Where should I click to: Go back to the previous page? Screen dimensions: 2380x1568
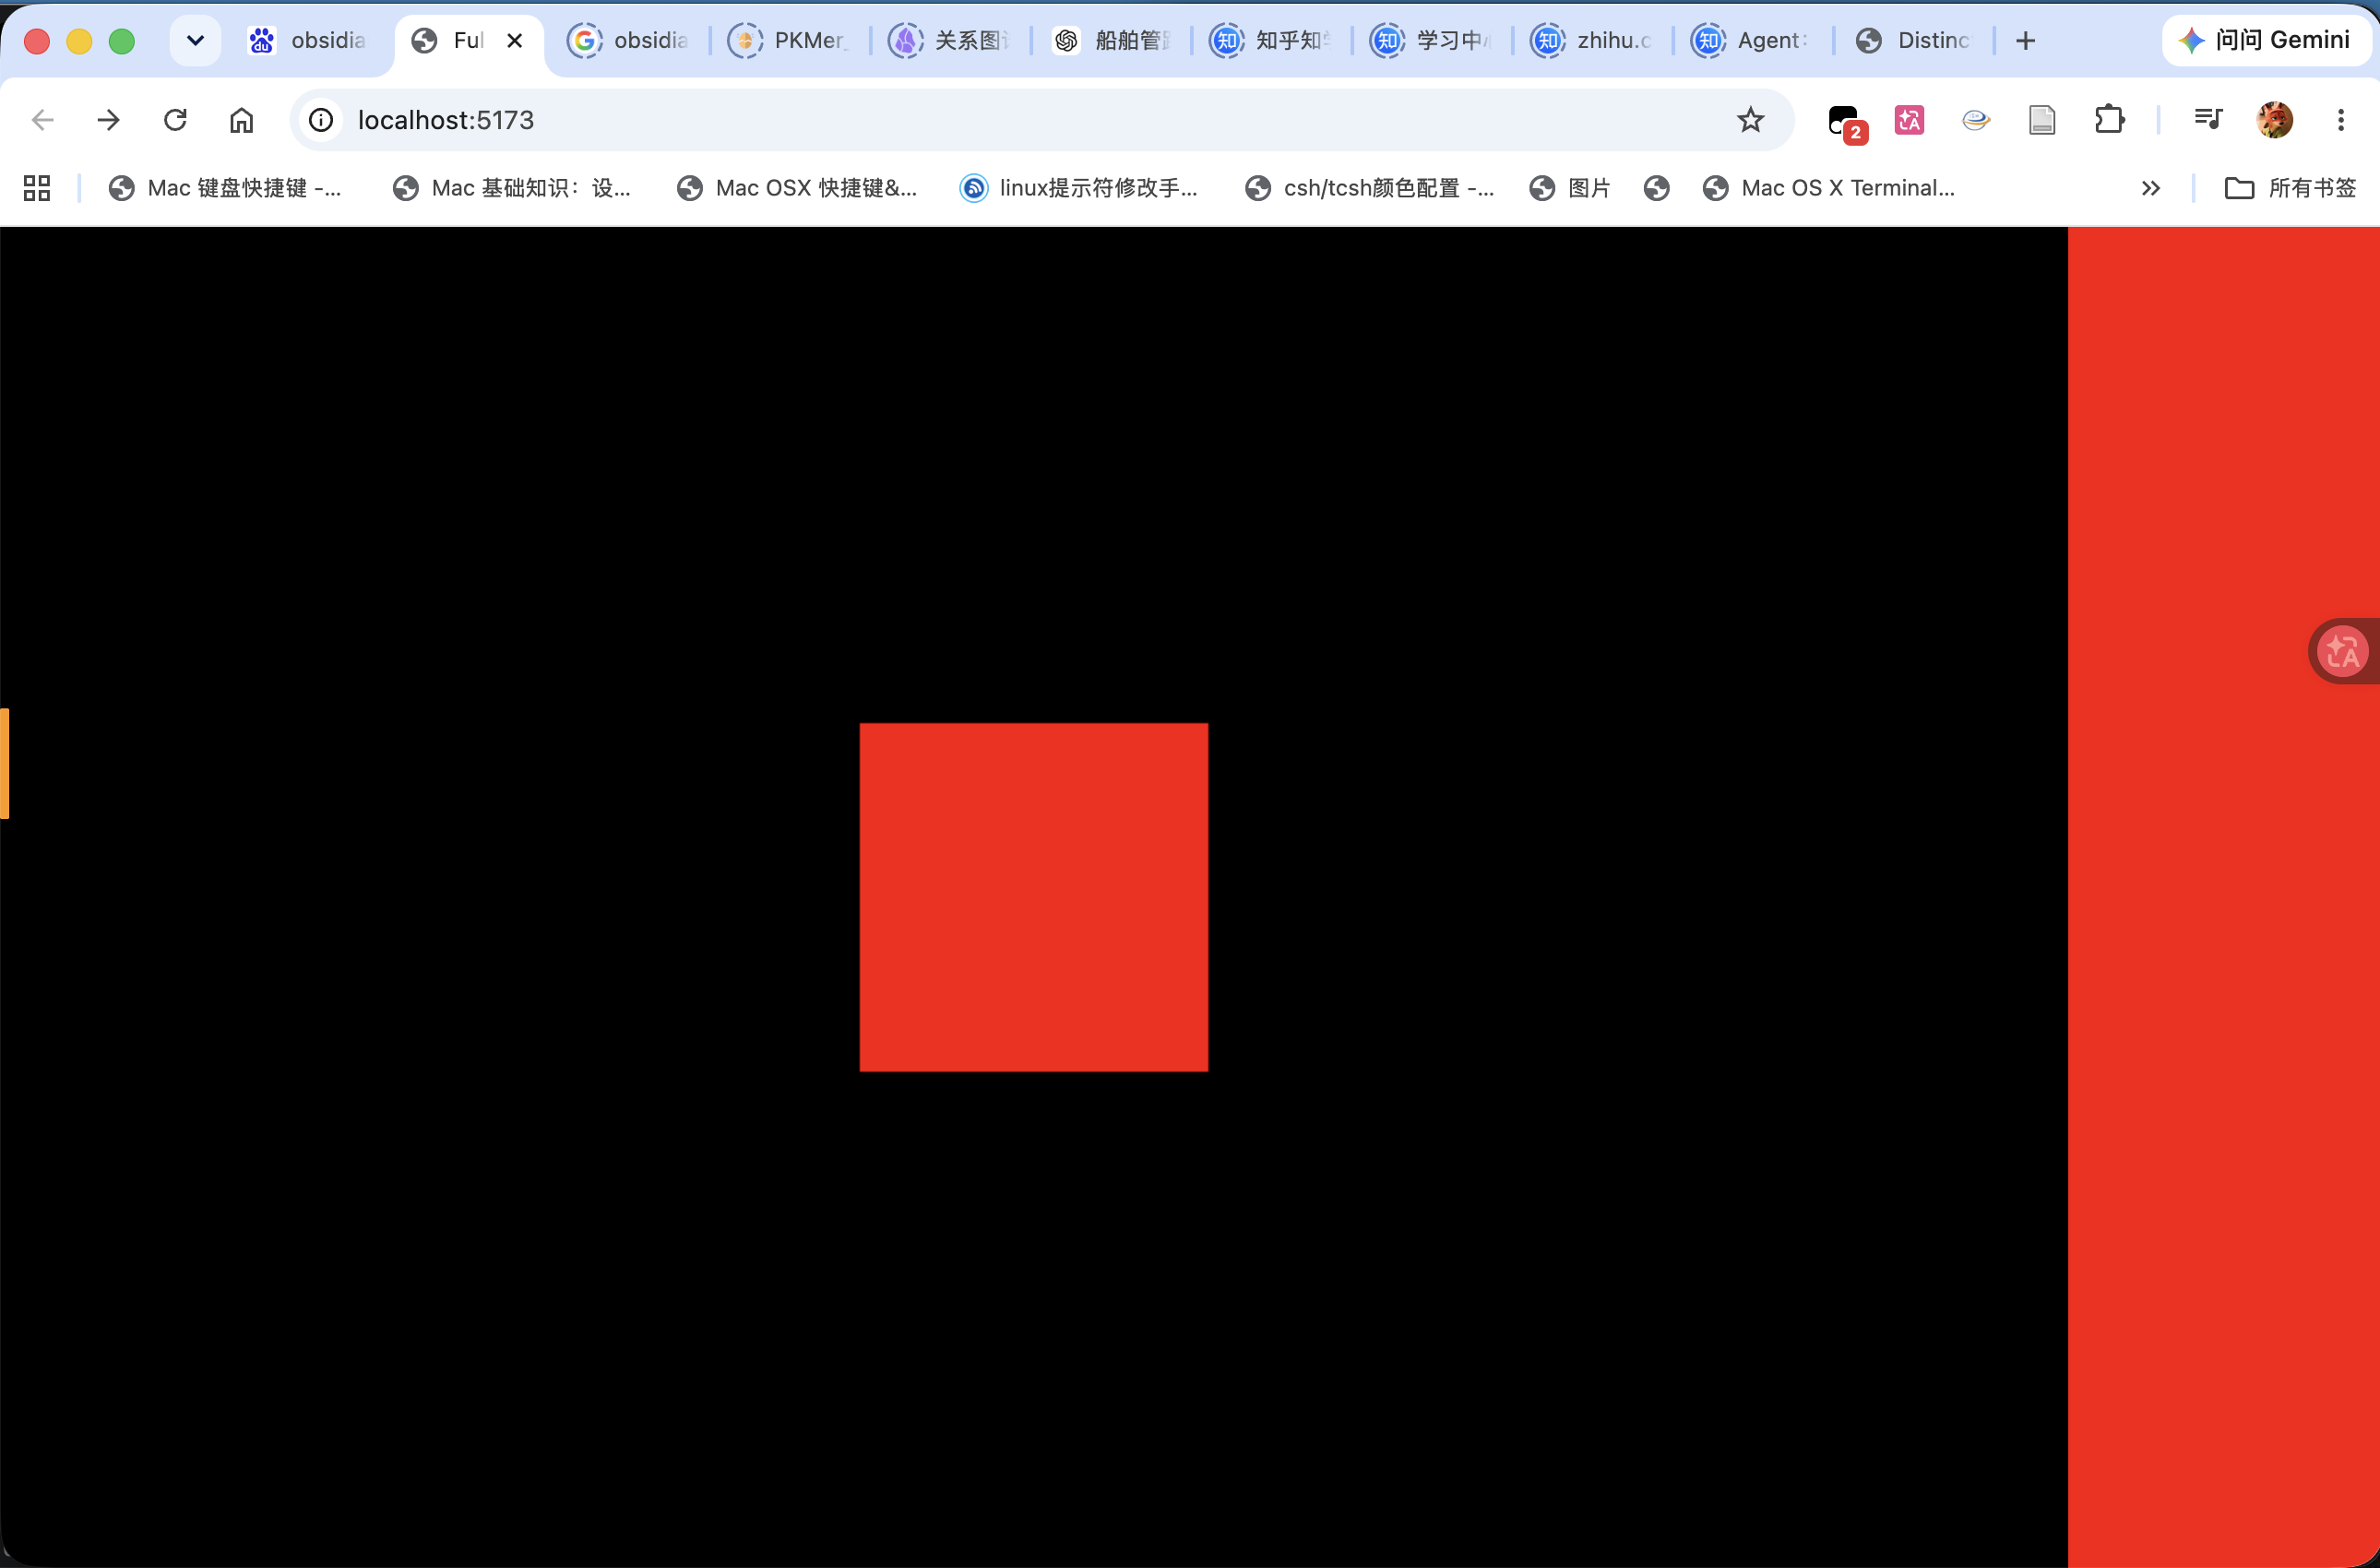point(42,120)
